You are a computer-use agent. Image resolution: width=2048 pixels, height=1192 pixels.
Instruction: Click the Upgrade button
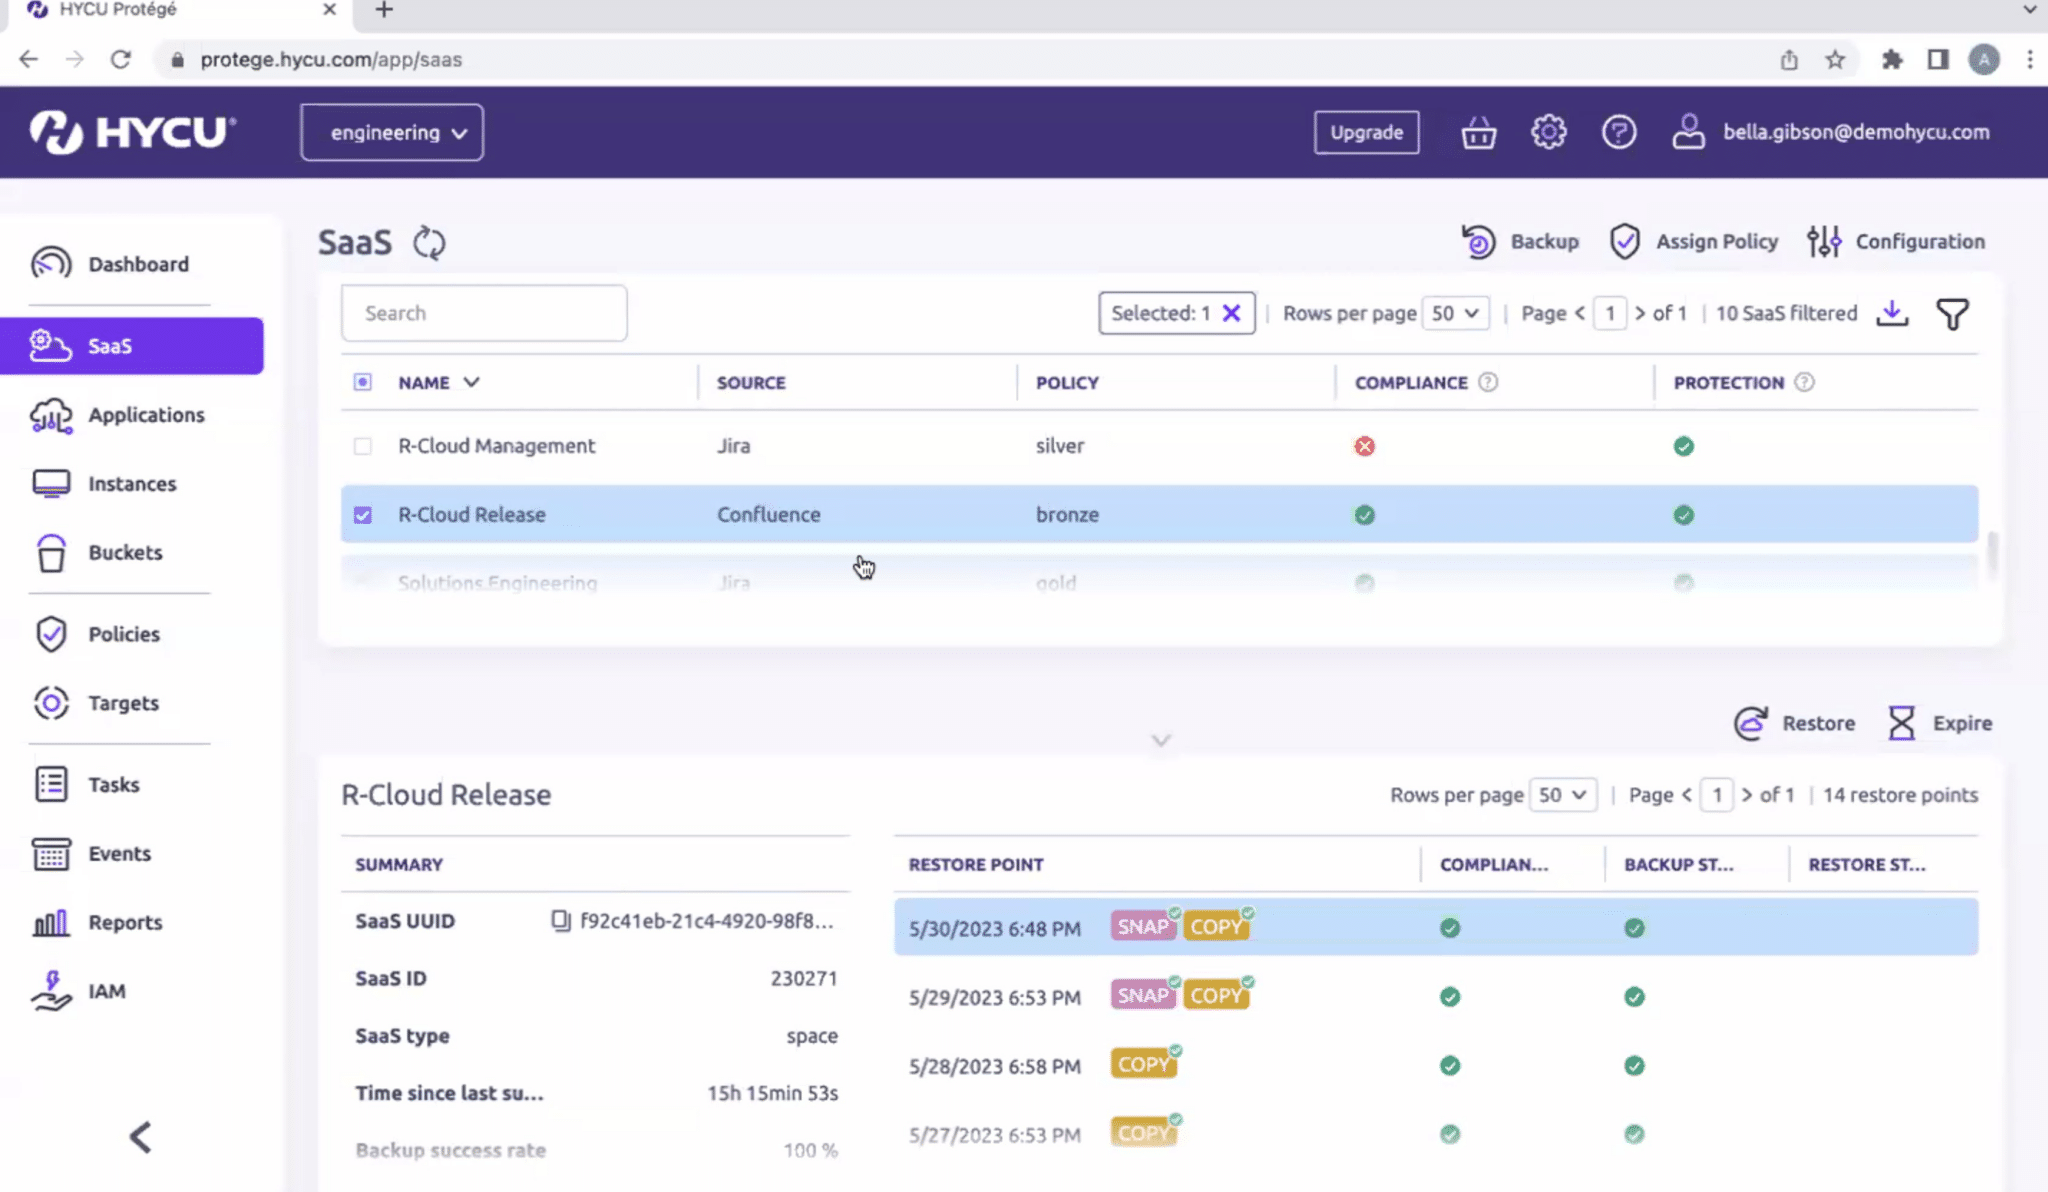coord(1366,132)
